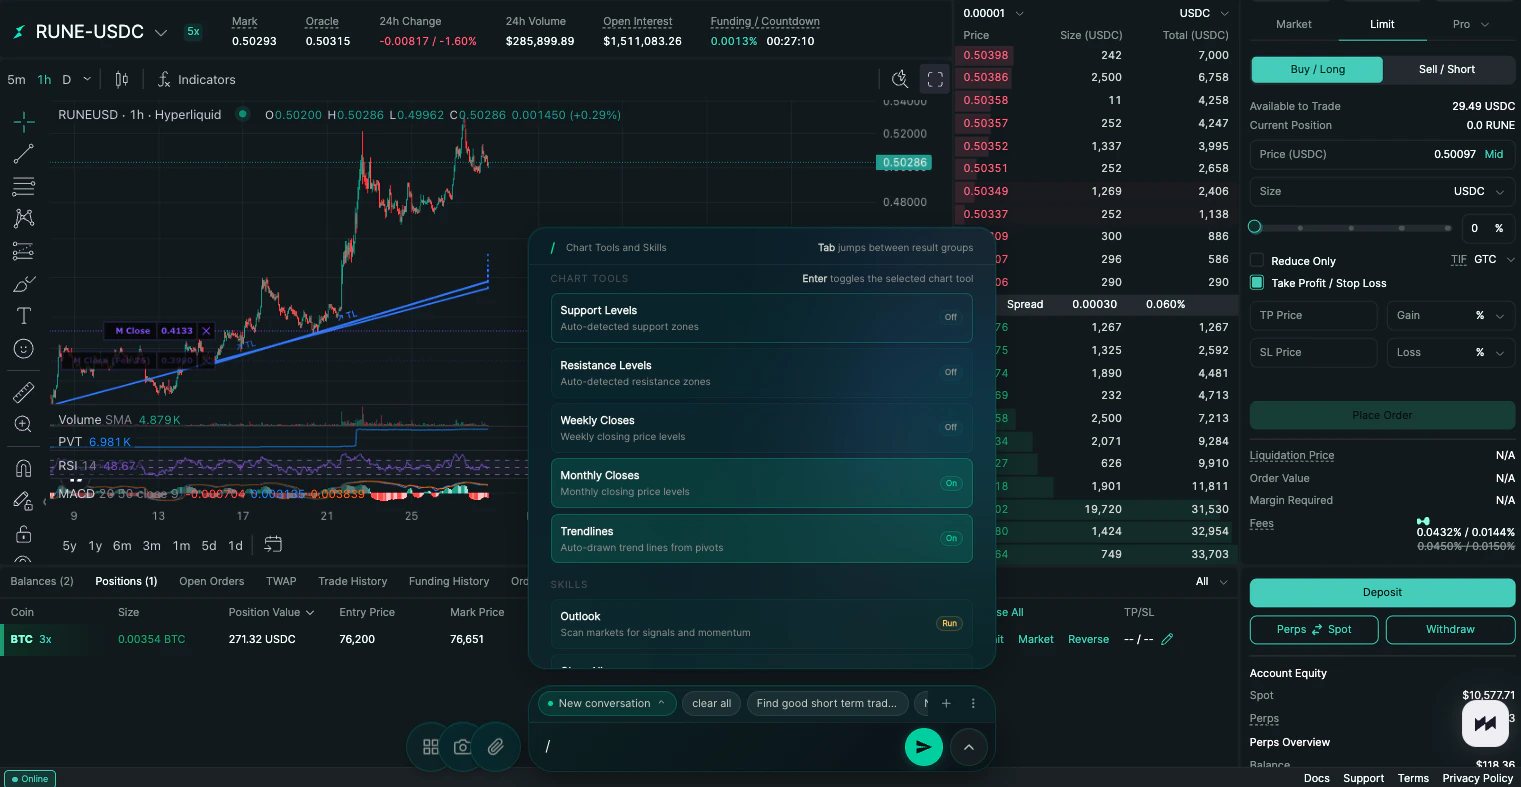Expand the New conversation selector
This screenshot has height=787, width=1521.
[x=607, y=703]
